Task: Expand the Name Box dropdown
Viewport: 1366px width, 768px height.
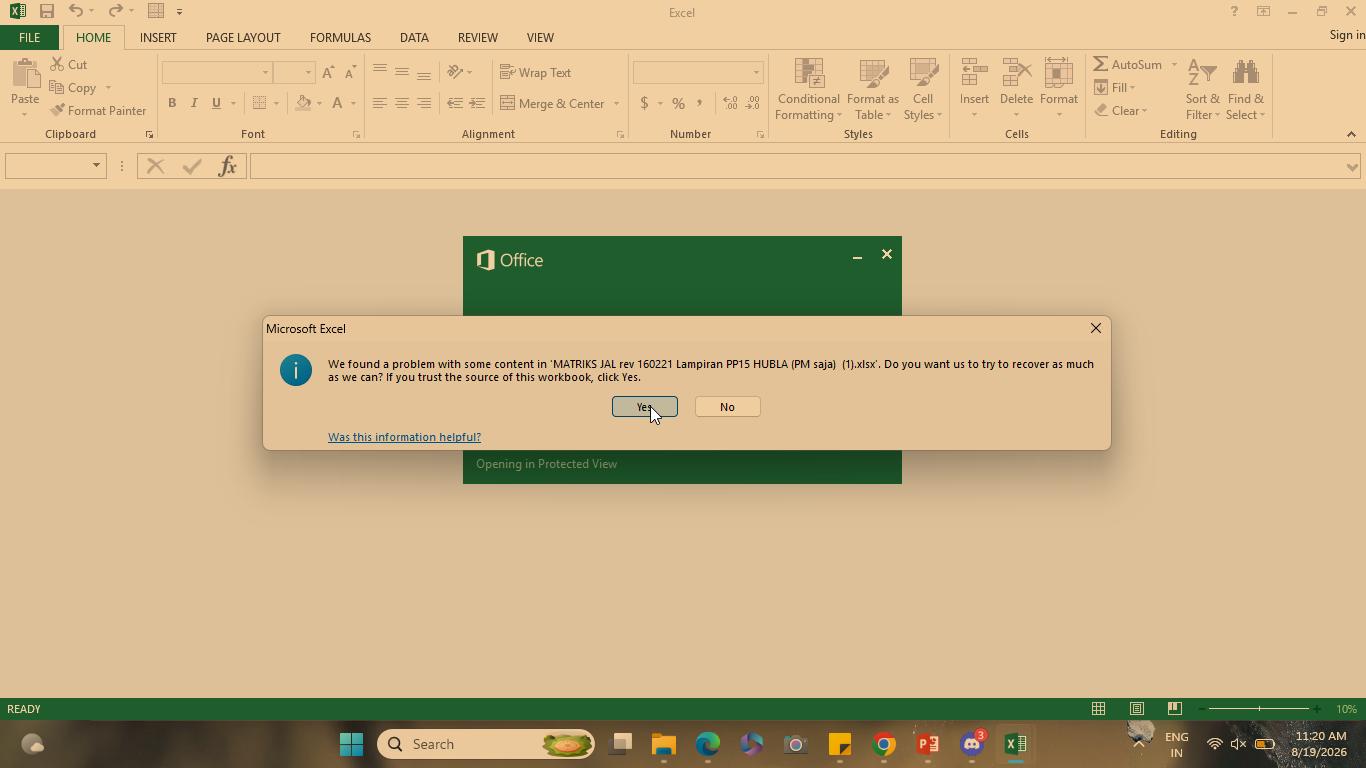Action: (x=97, y=166)
